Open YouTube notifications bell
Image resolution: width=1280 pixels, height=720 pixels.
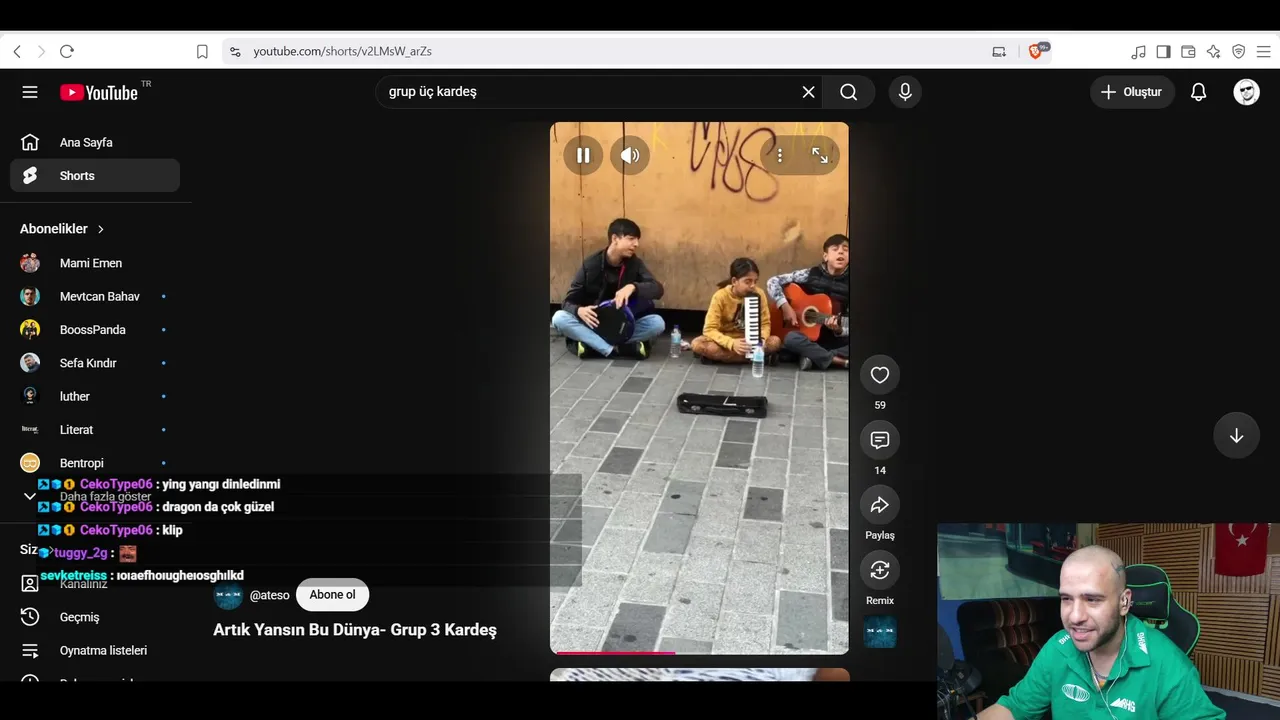pyautogui.click(x=1198, y=92)
